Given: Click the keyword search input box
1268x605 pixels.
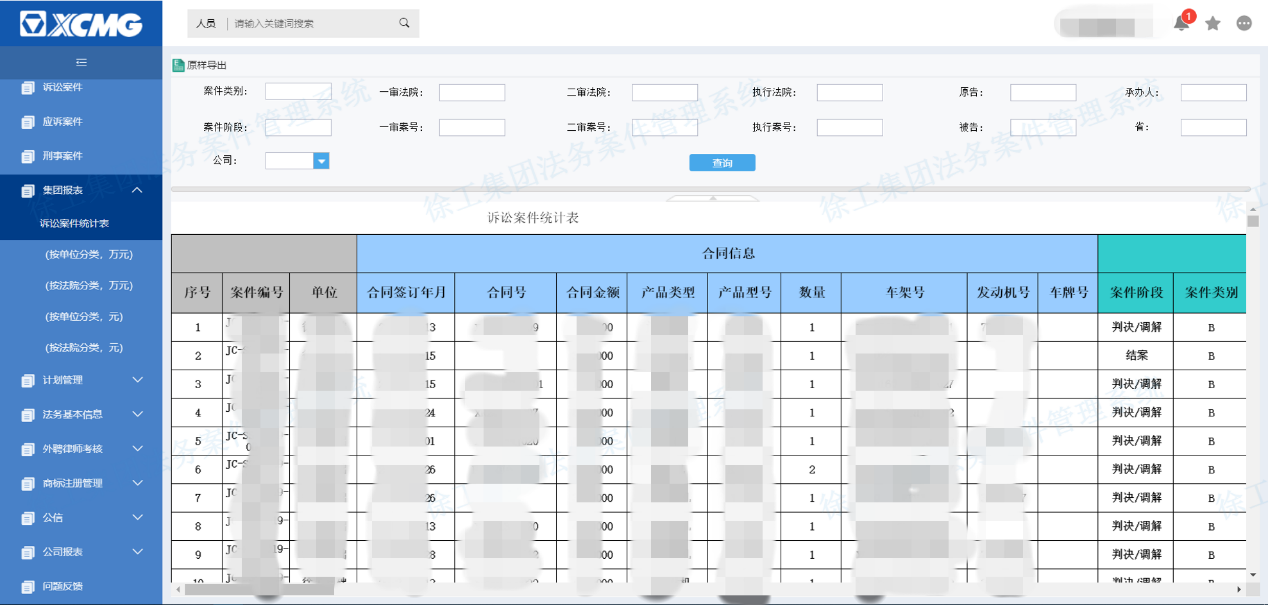Looking at the screenshot, I should coord(312,23).
